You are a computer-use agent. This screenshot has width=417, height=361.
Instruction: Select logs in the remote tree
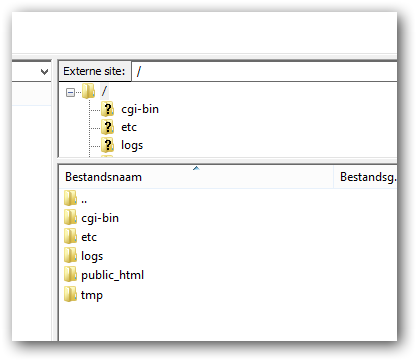click(132, 145)
